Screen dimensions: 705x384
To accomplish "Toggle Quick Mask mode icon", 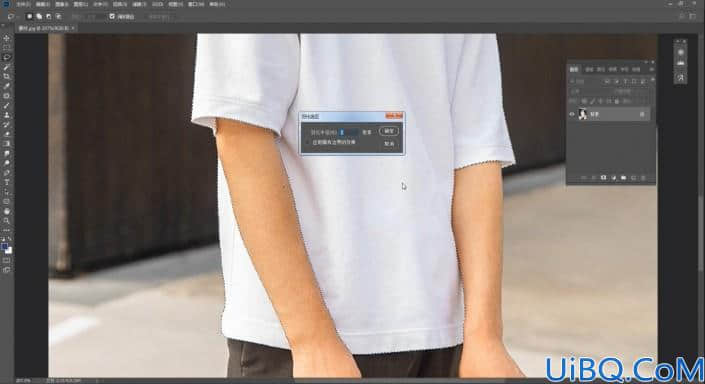I will pyautogui.click(x=7, y=260).
